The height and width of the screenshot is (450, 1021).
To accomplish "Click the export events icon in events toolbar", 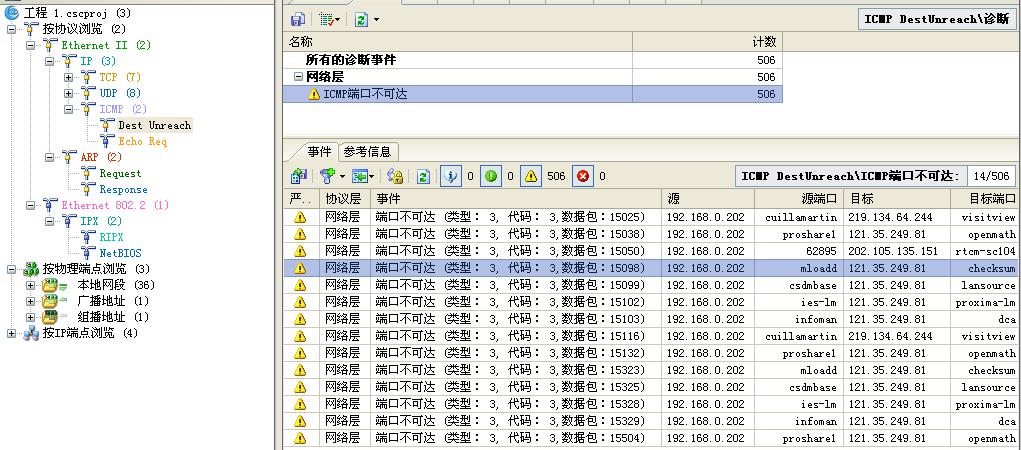I will coord(299,176).
